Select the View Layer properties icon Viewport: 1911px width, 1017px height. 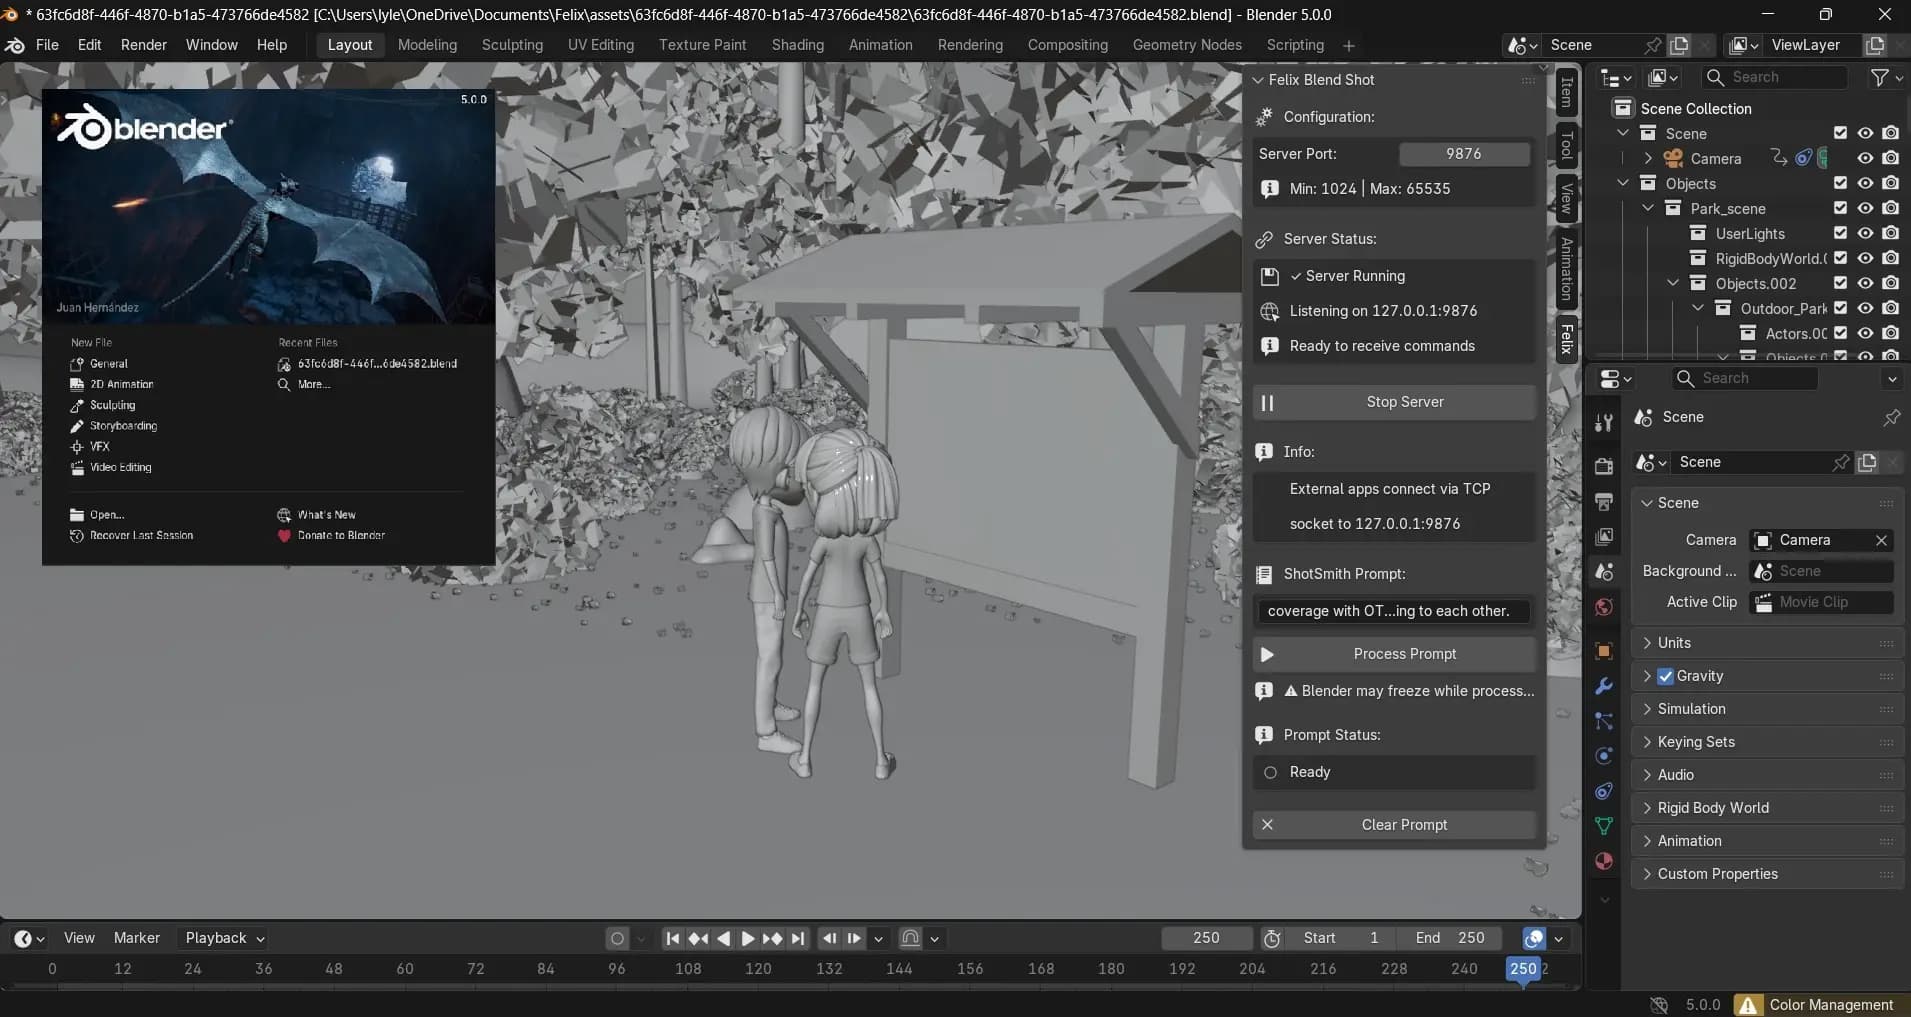coord(1605,535)
